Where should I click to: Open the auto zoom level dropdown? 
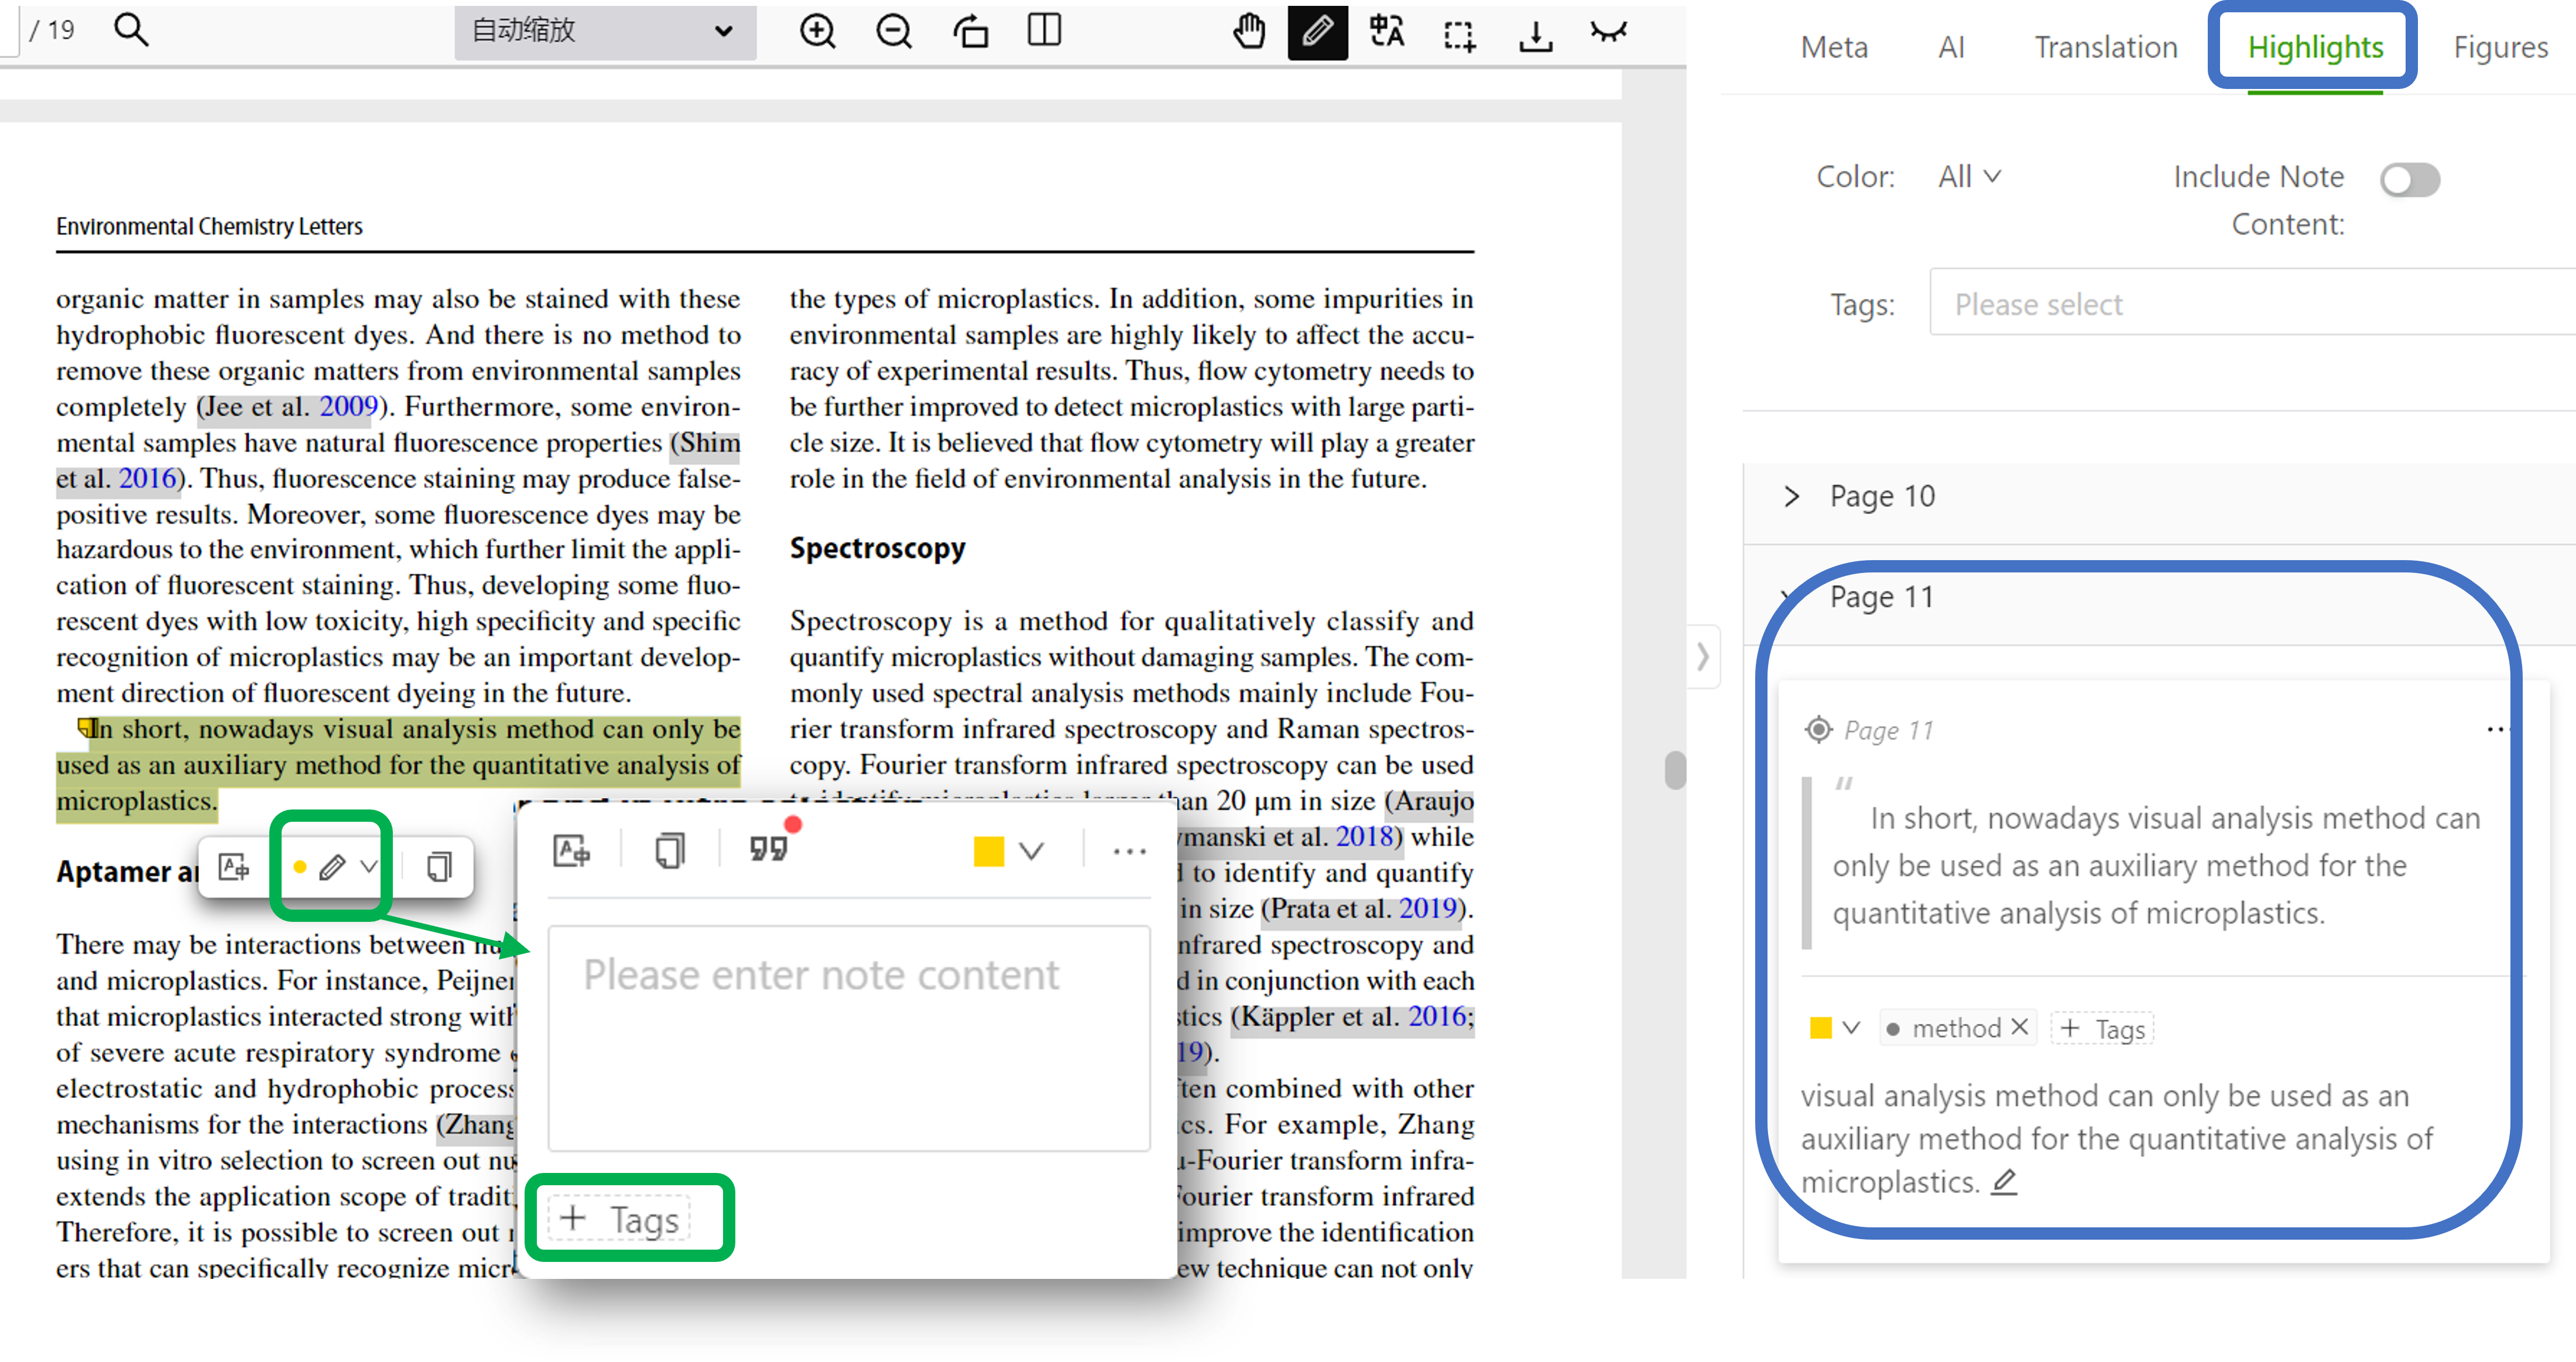[x=605, y=32]
